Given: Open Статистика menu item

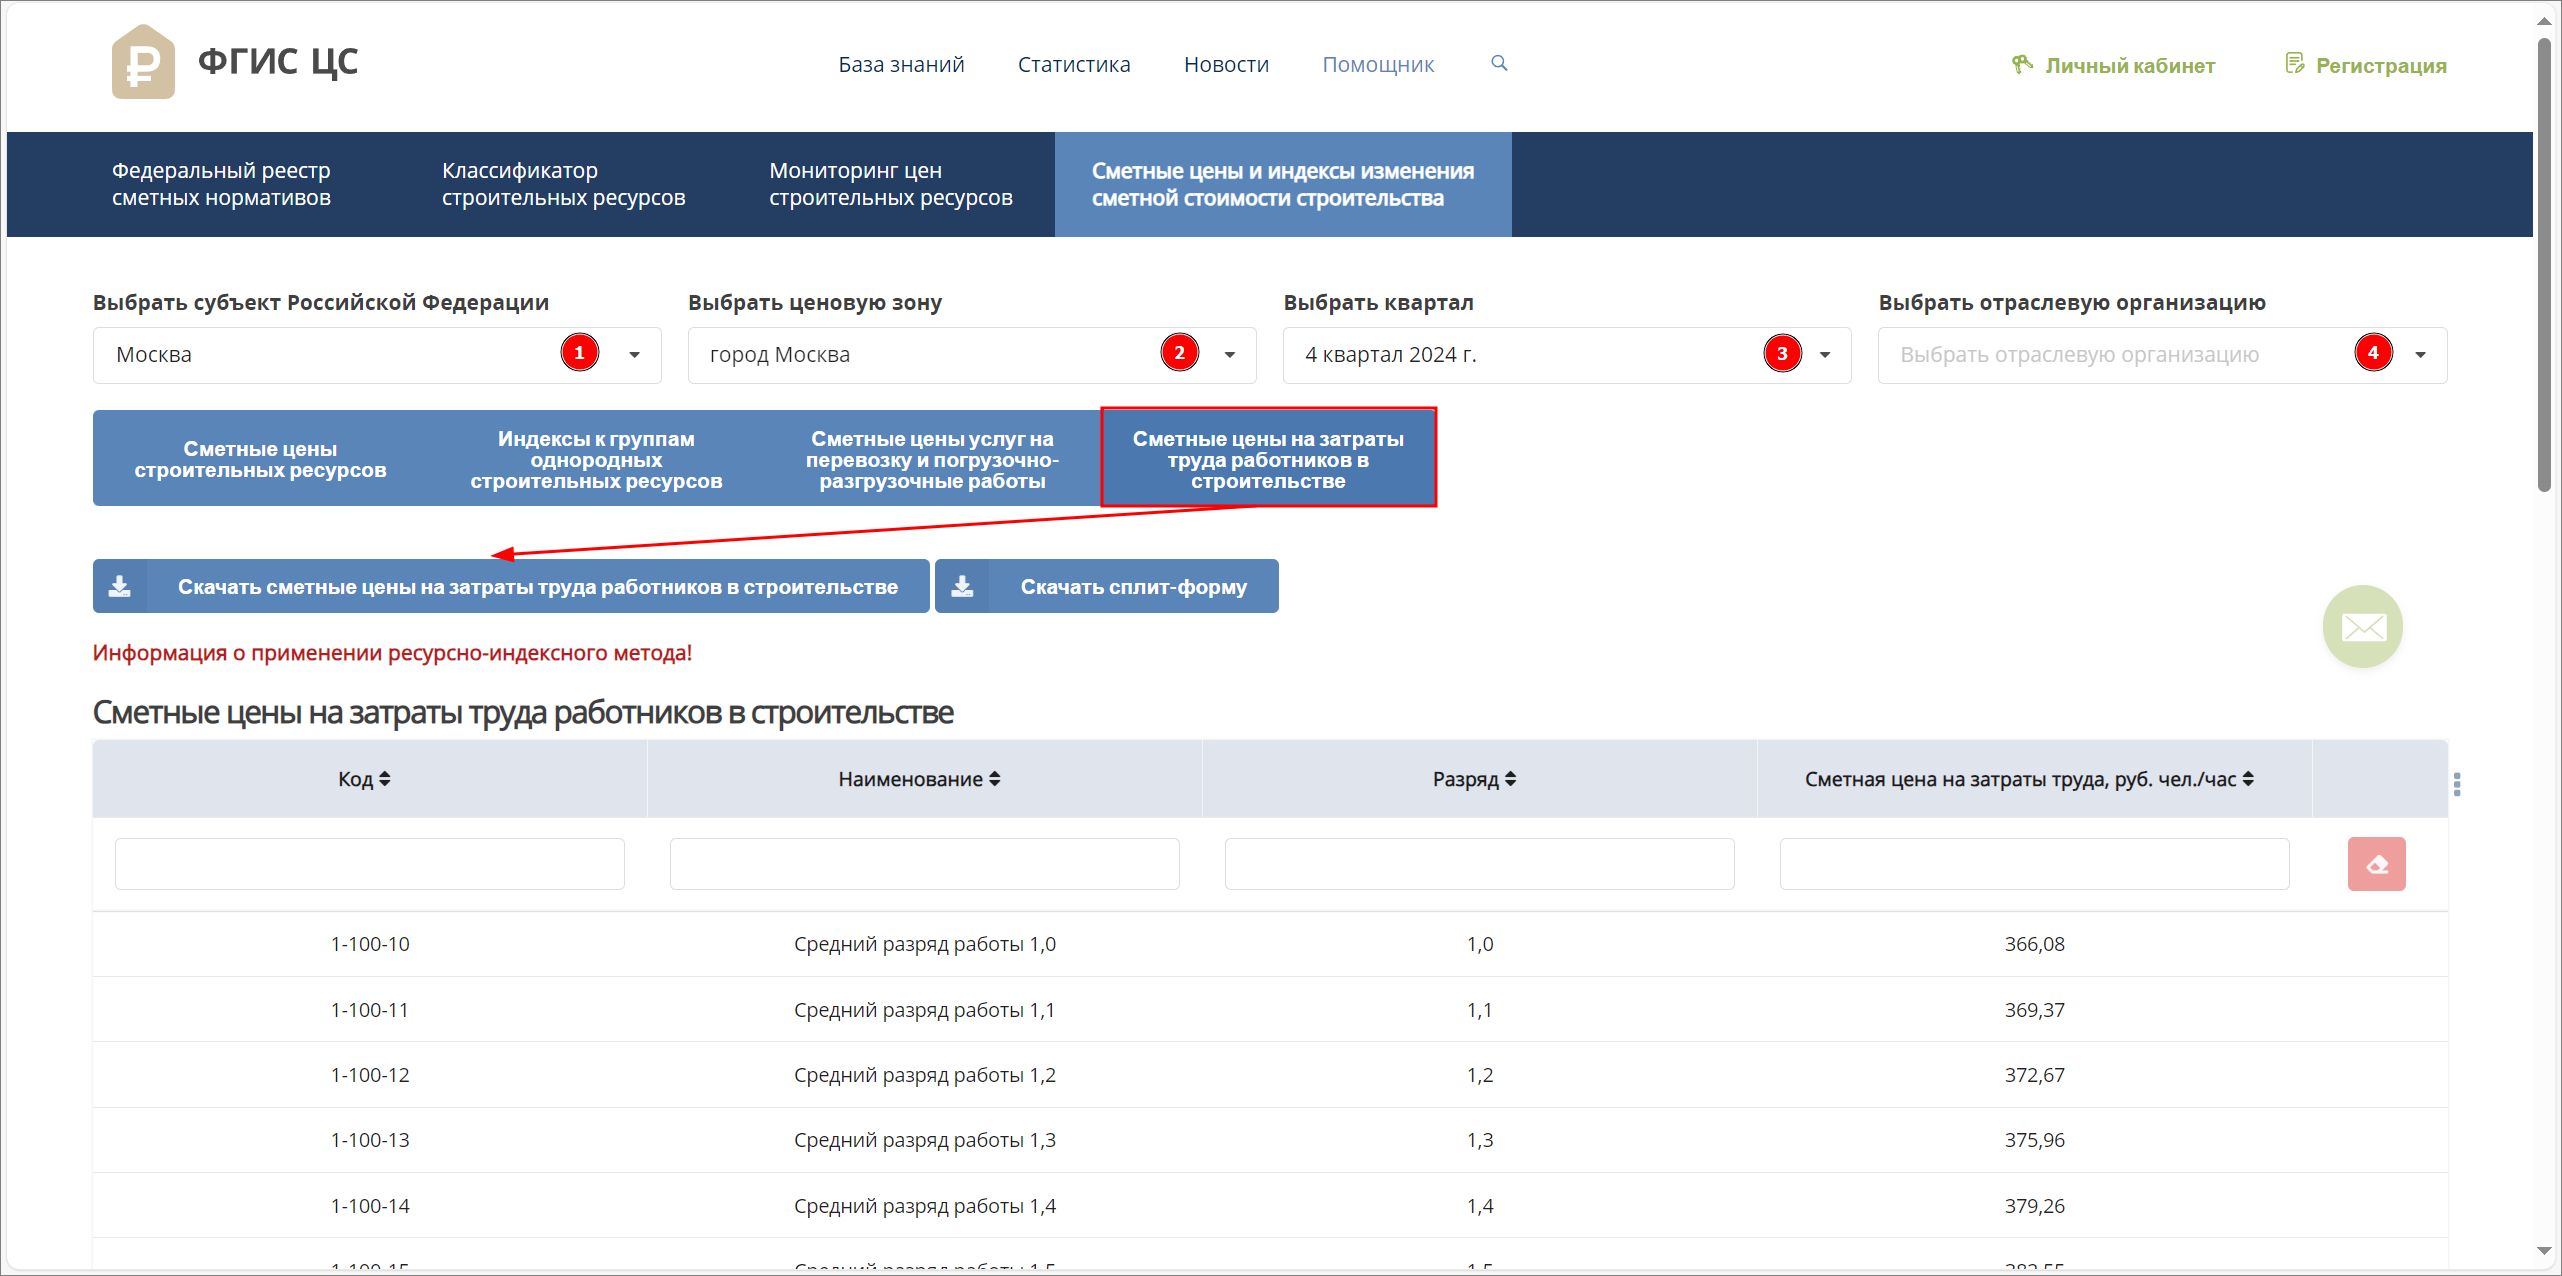Looking at the screenshot, I should tap(1074, 65).
